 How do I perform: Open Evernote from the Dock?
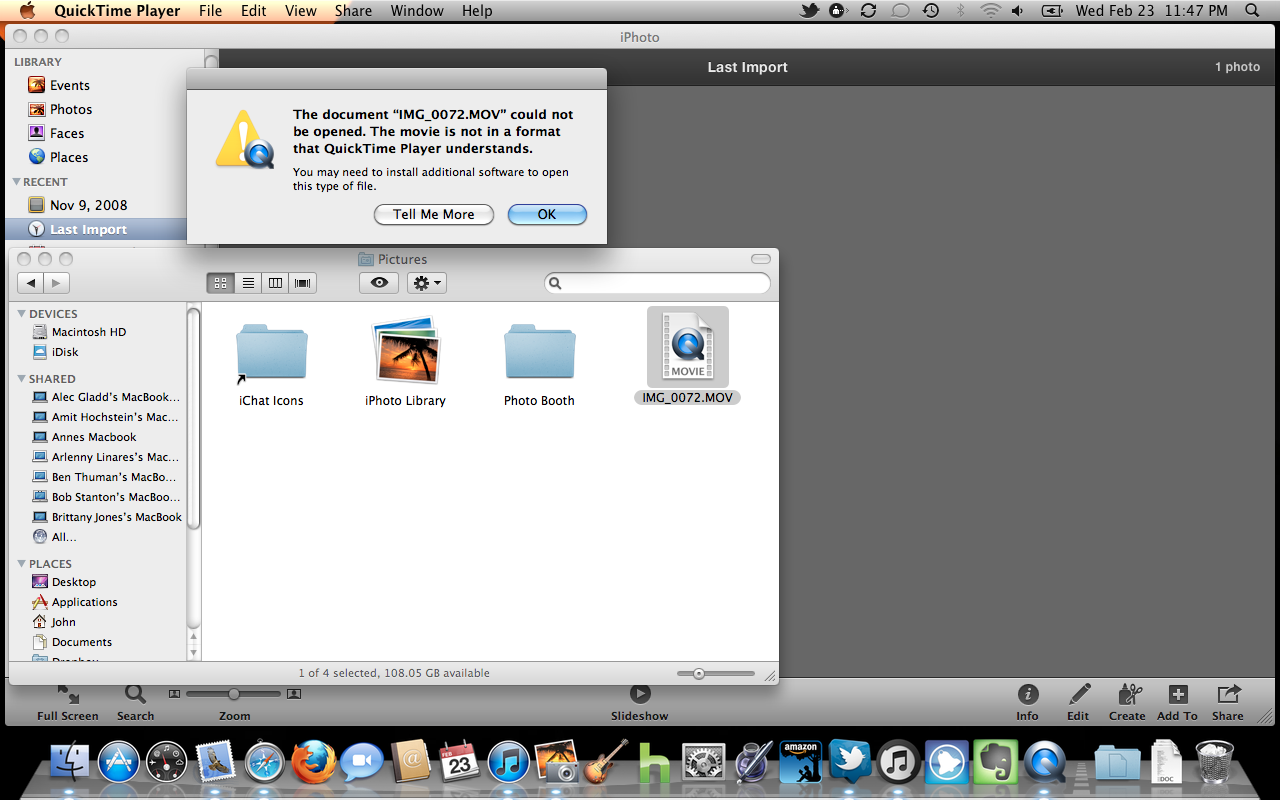point(996,763)
